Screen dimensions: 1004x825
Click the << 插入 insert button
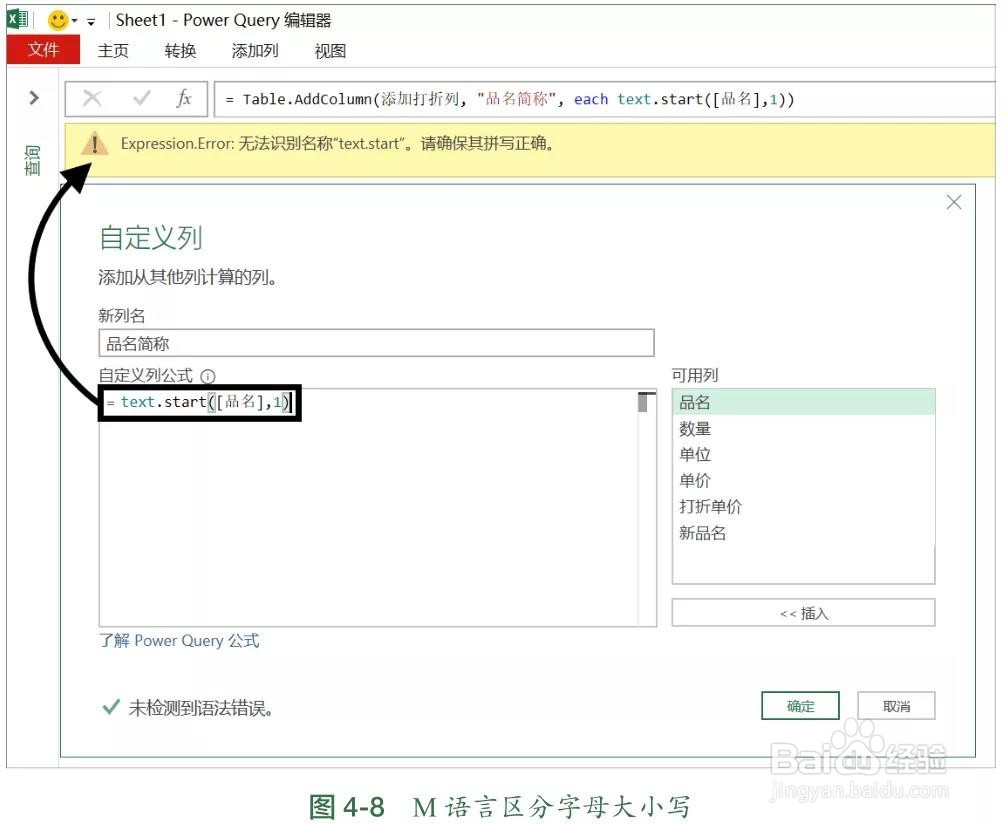(x=803, y=613)
